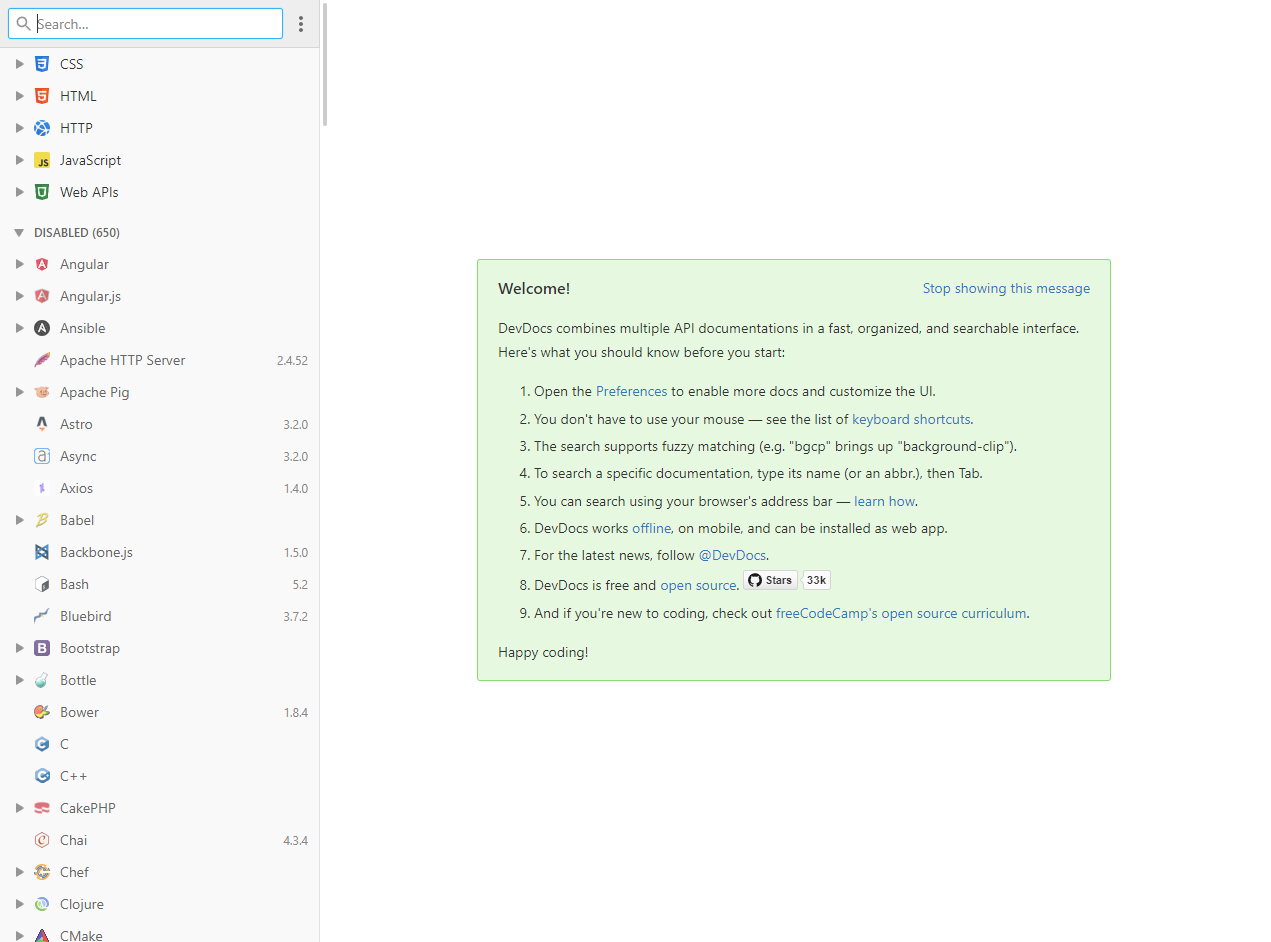Open the keyboard shortcuts link
This screenshot has height=942, width=1271.
(x=910, y=419)
